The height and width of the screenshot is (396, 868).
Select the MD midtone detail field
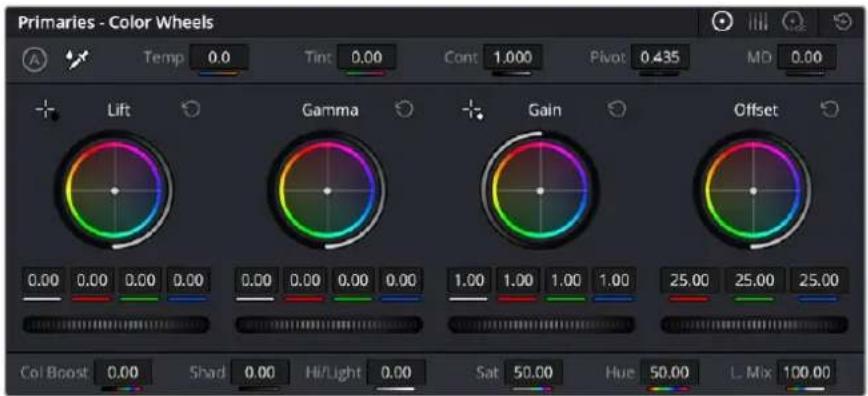tap(807, 58)
